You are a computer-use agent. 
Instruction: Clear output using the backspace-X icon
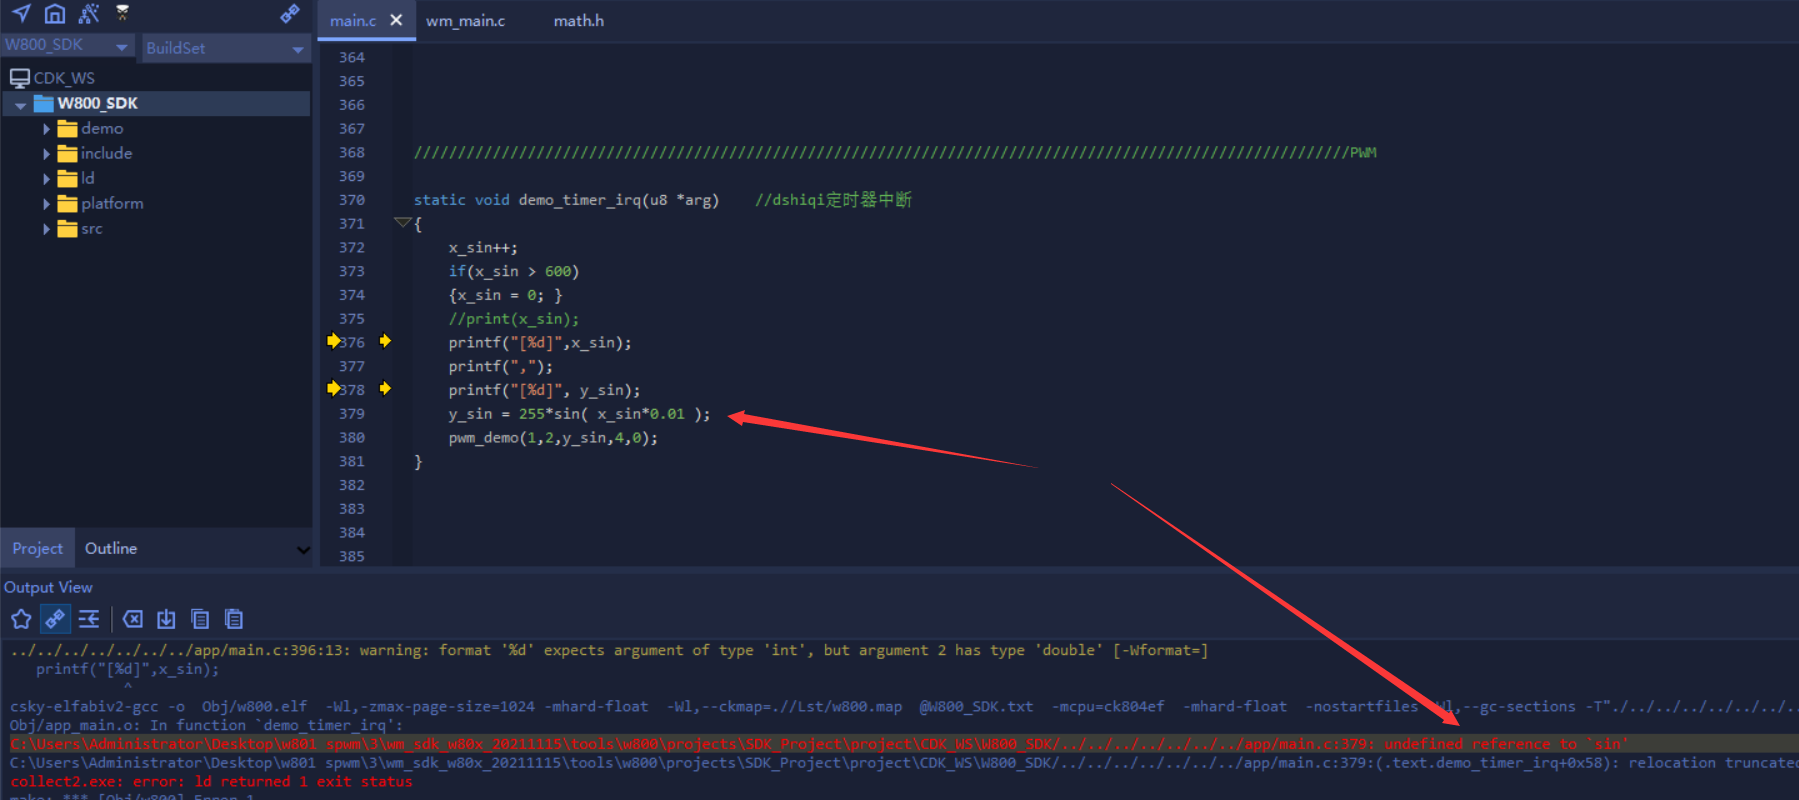(132, 619)
